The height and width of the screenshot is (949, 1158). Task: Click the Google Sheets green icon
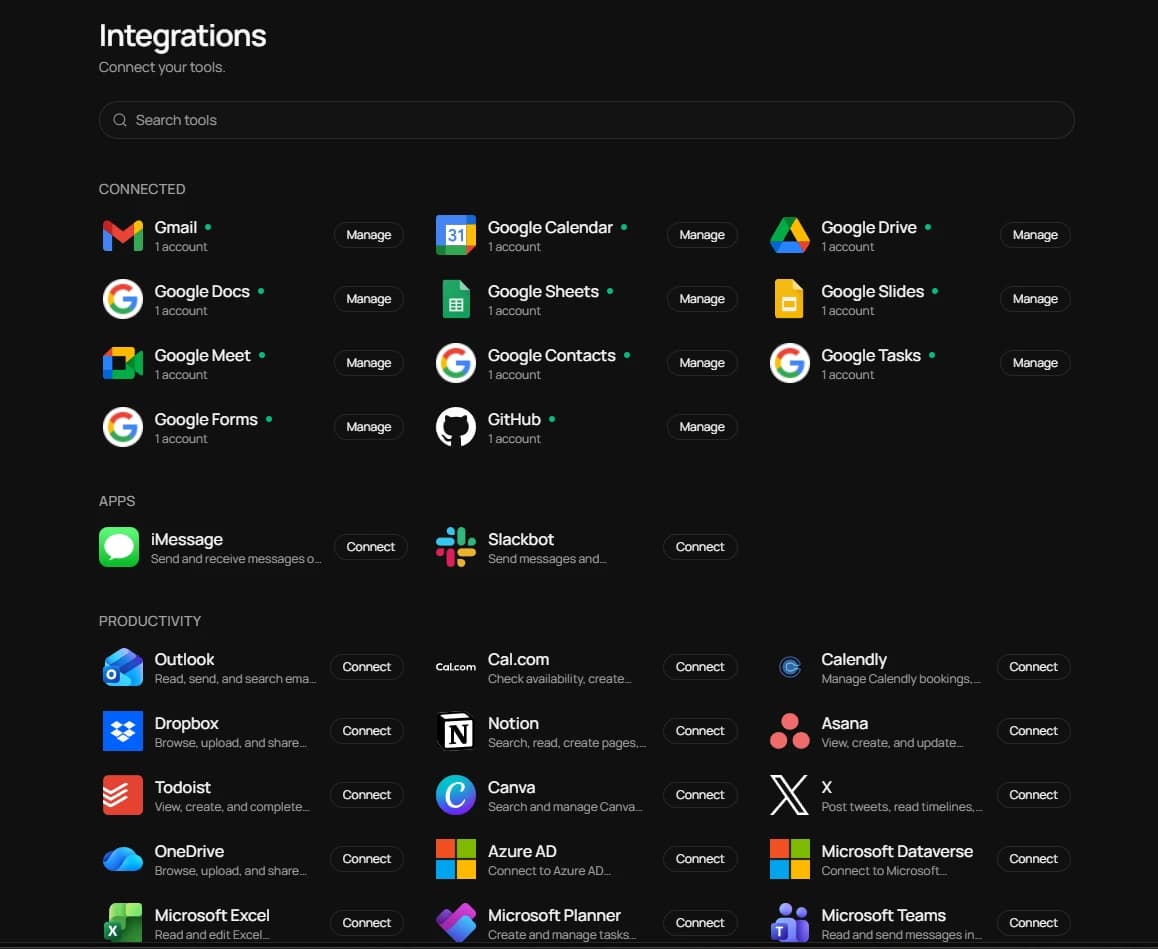pyautogui.click(x=456, y=299)
